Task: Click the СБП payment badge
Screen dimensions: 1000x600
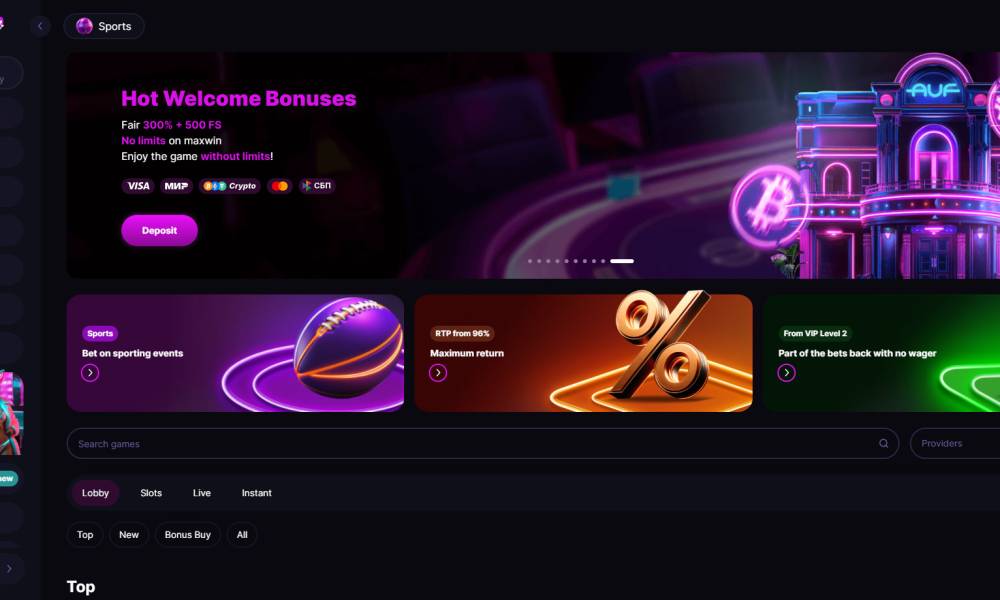Action: coord(317,186)
